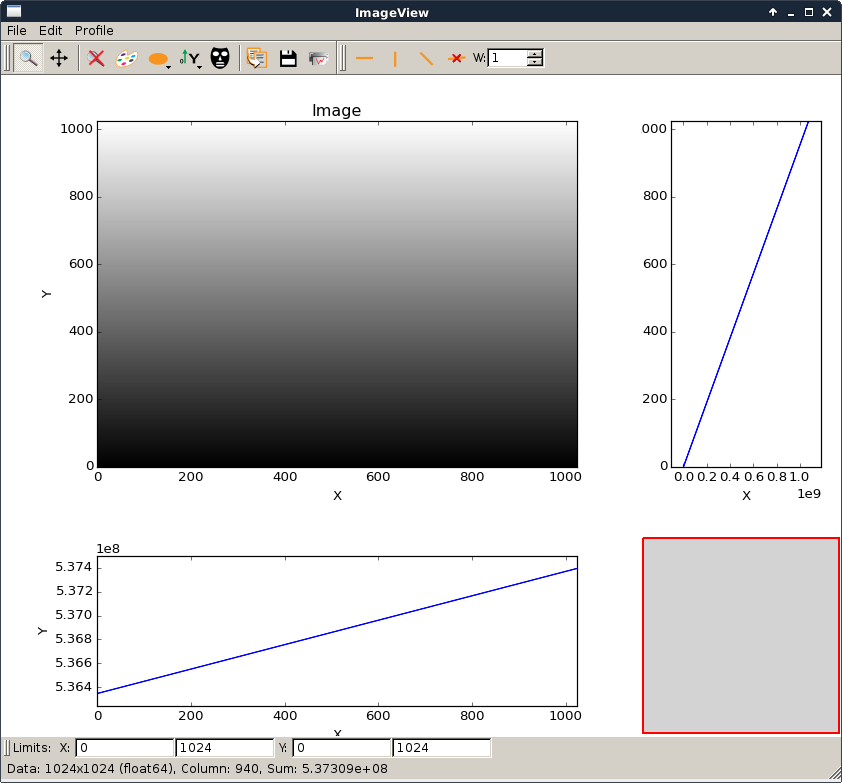Click the red X reset zoom icon
This screenshot has width=842, height=783.
(x=96, y=58)
